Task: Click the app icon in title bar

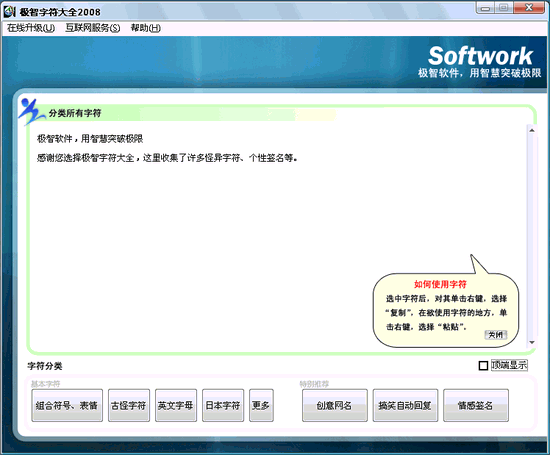Action: (9, 12)
